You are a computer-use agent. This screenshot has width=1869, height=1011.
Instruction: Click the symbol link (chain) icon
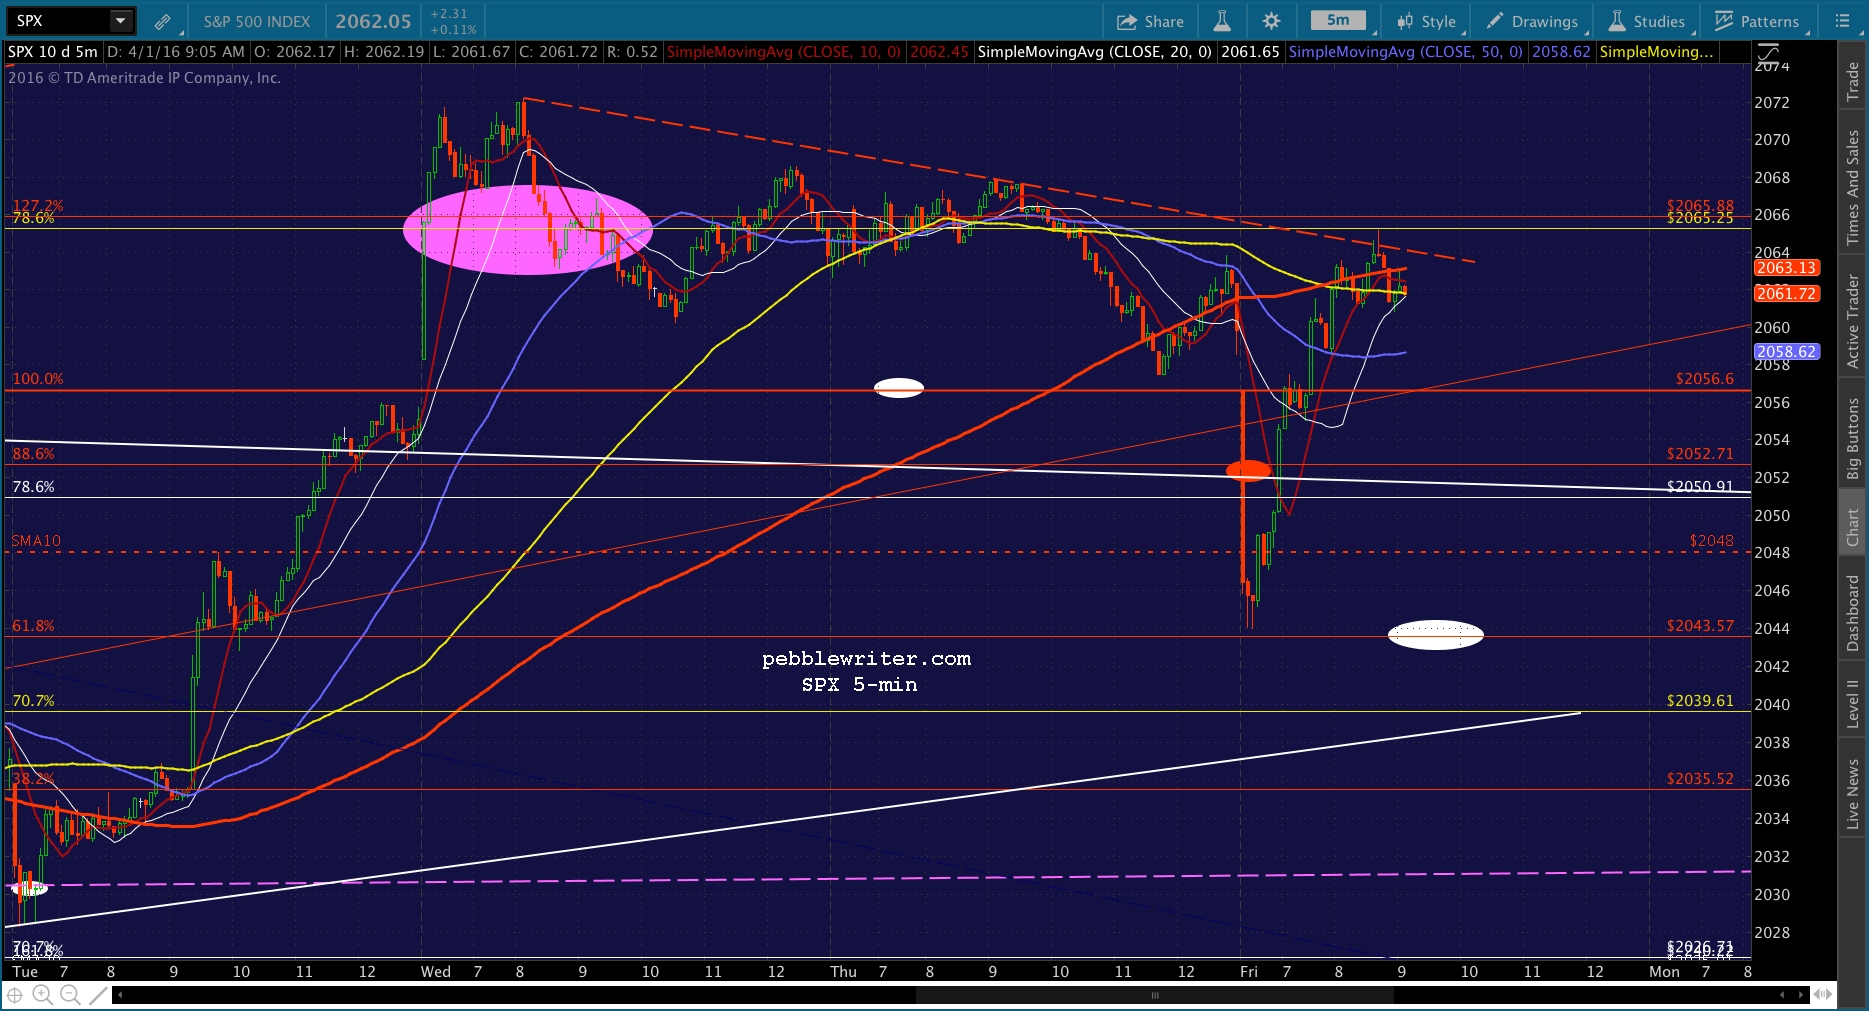162,21
